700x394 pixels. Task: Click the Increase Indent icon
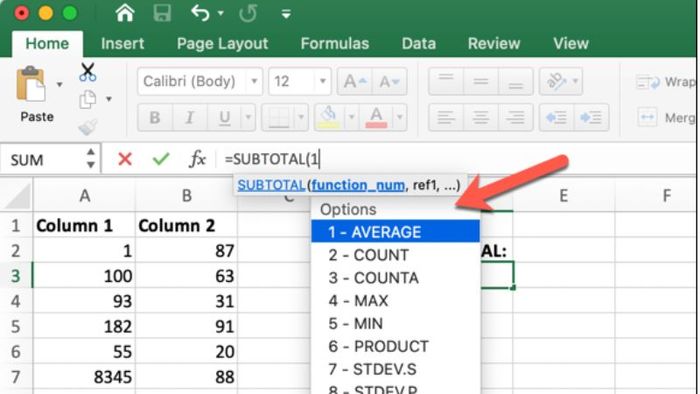click(x=591, y=117)
